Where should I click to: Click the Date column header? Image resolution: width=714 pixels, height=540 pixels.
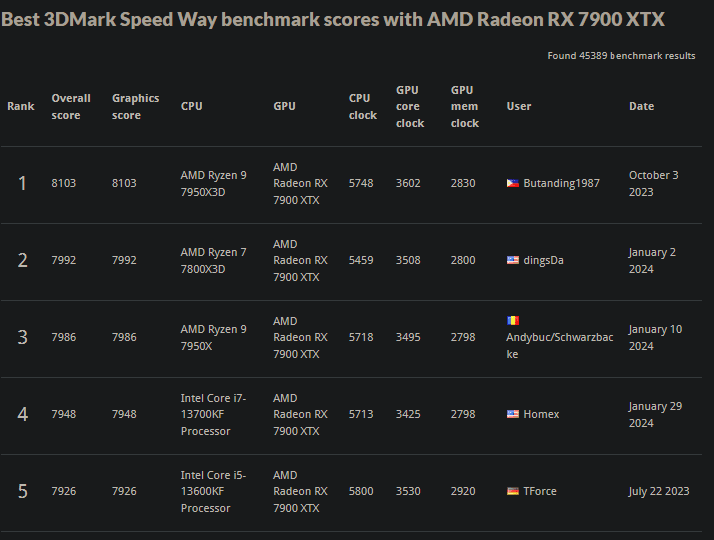(642, 106)
